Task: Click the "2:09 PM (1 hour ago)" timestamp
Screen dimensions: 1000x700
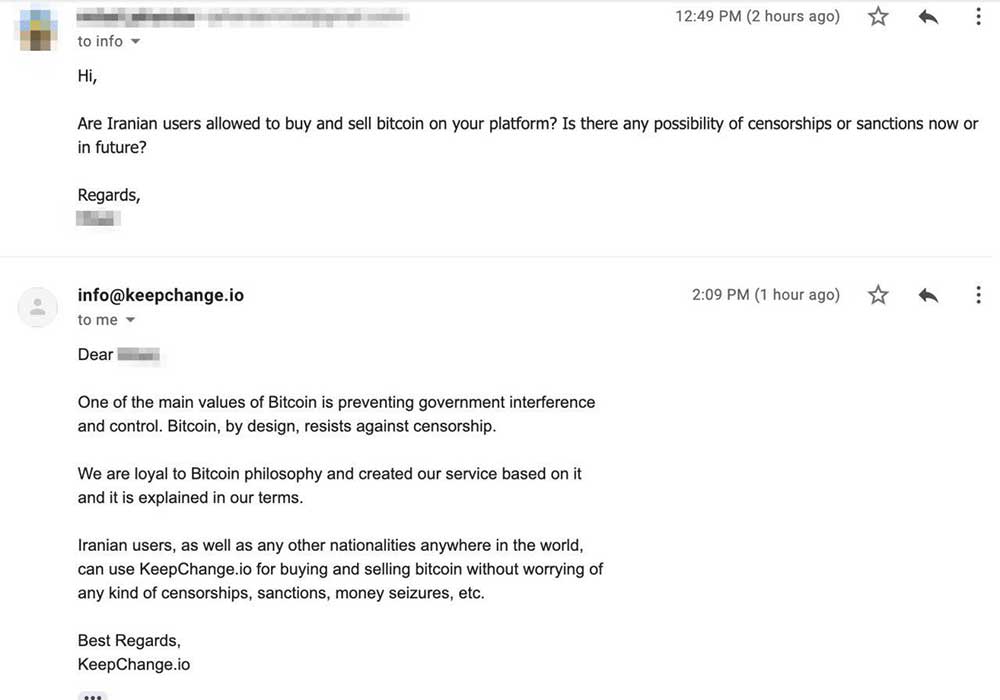Action: click(x=765, y=295)
